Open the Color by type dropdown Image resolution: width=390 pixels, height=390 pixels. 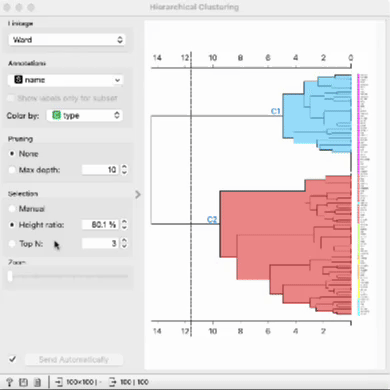(85, 115)
